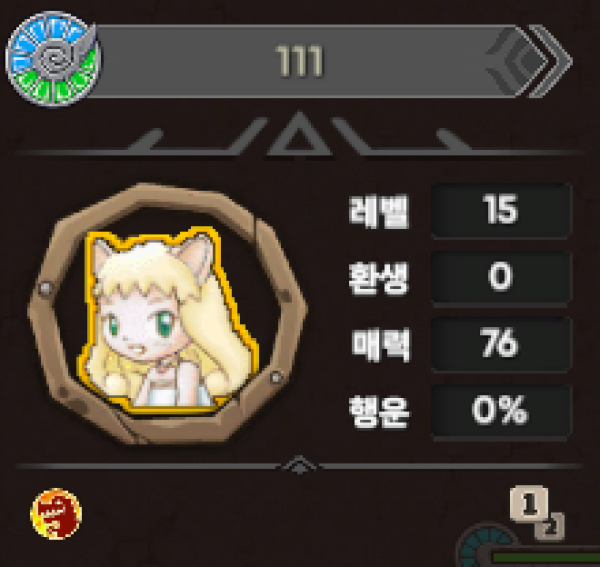Select the blonde cat-girl character portrait

(168, 321)
